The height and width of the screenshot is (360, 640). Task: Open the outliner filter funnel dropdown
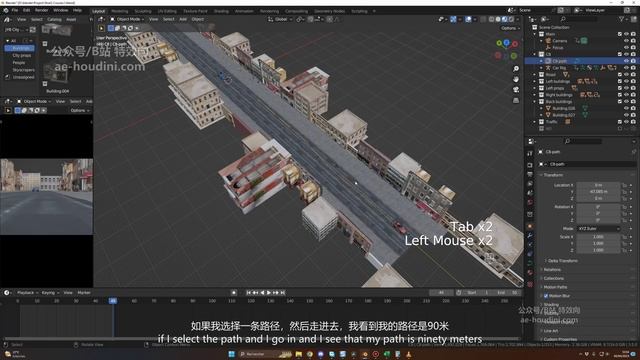623,19
